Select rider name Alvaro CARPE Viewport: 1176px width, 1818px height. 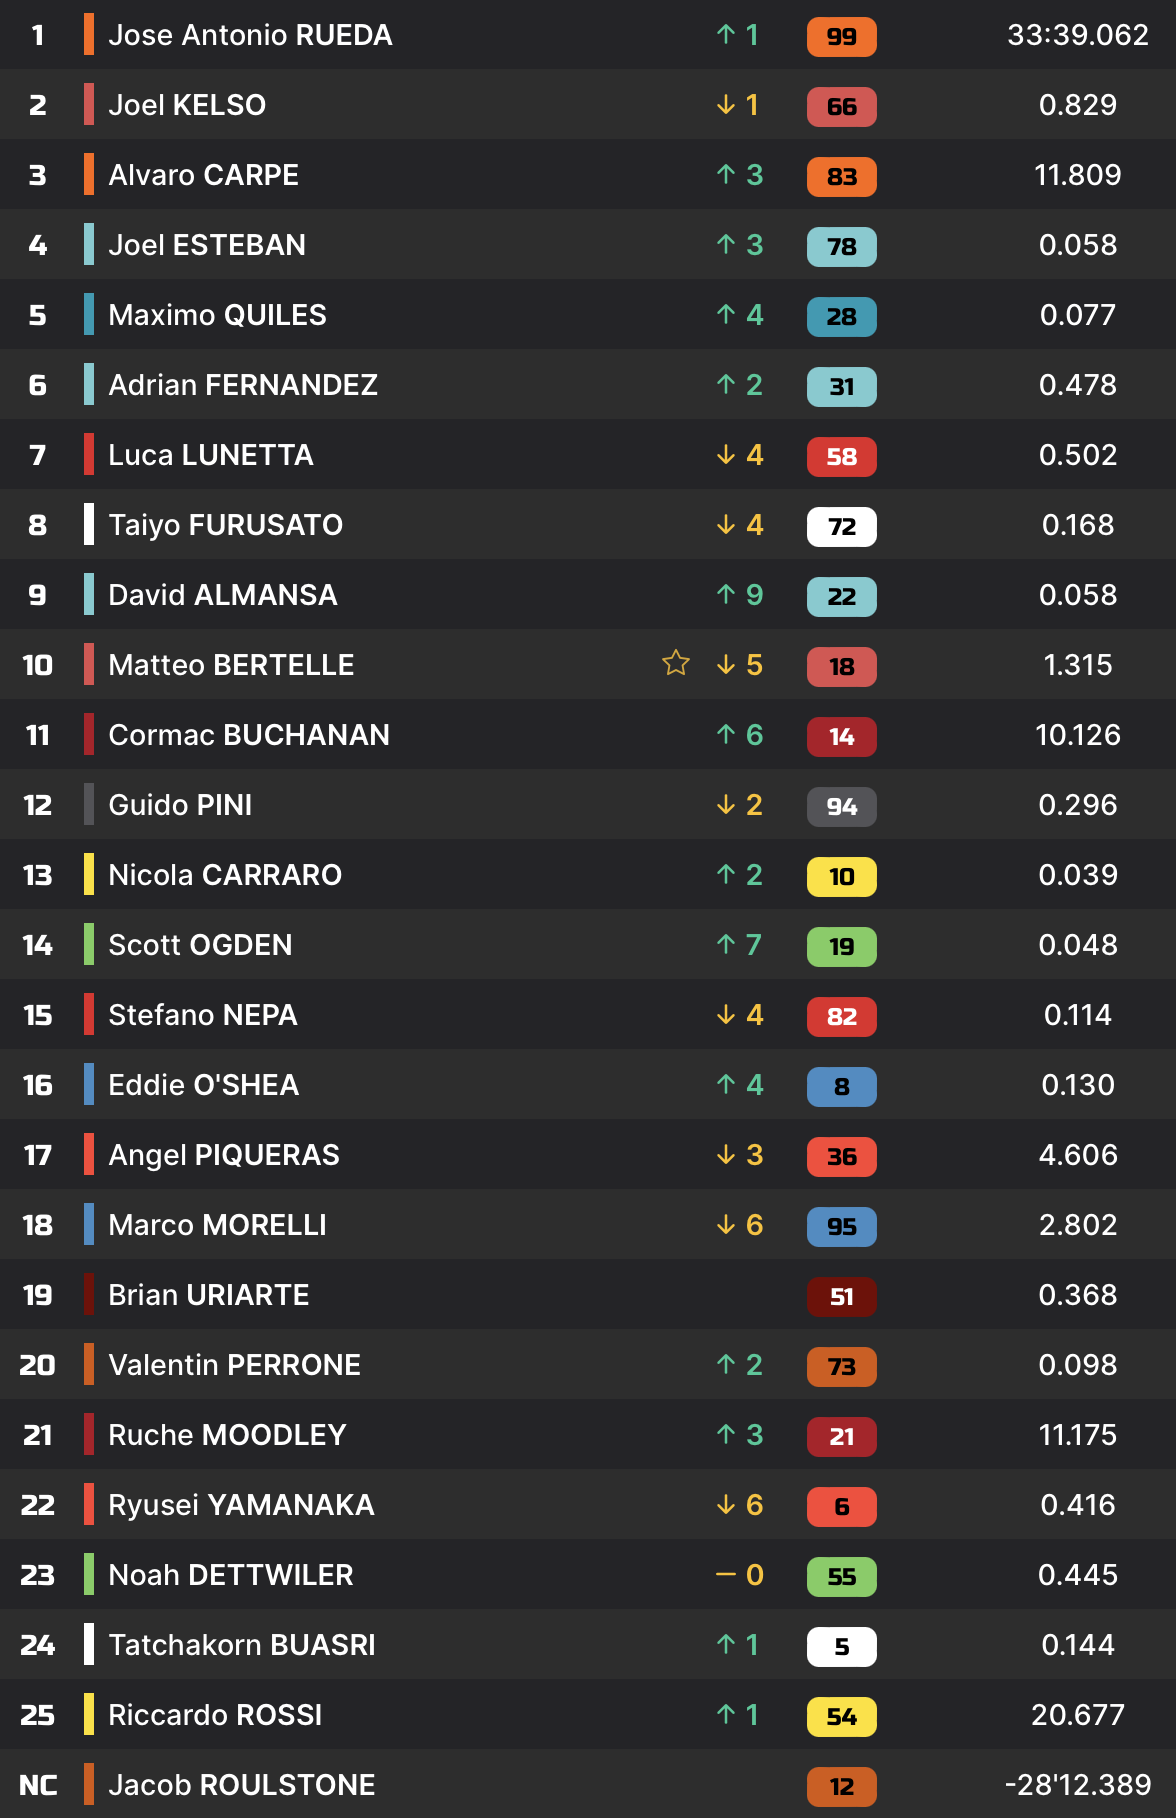tap(203, 175)
